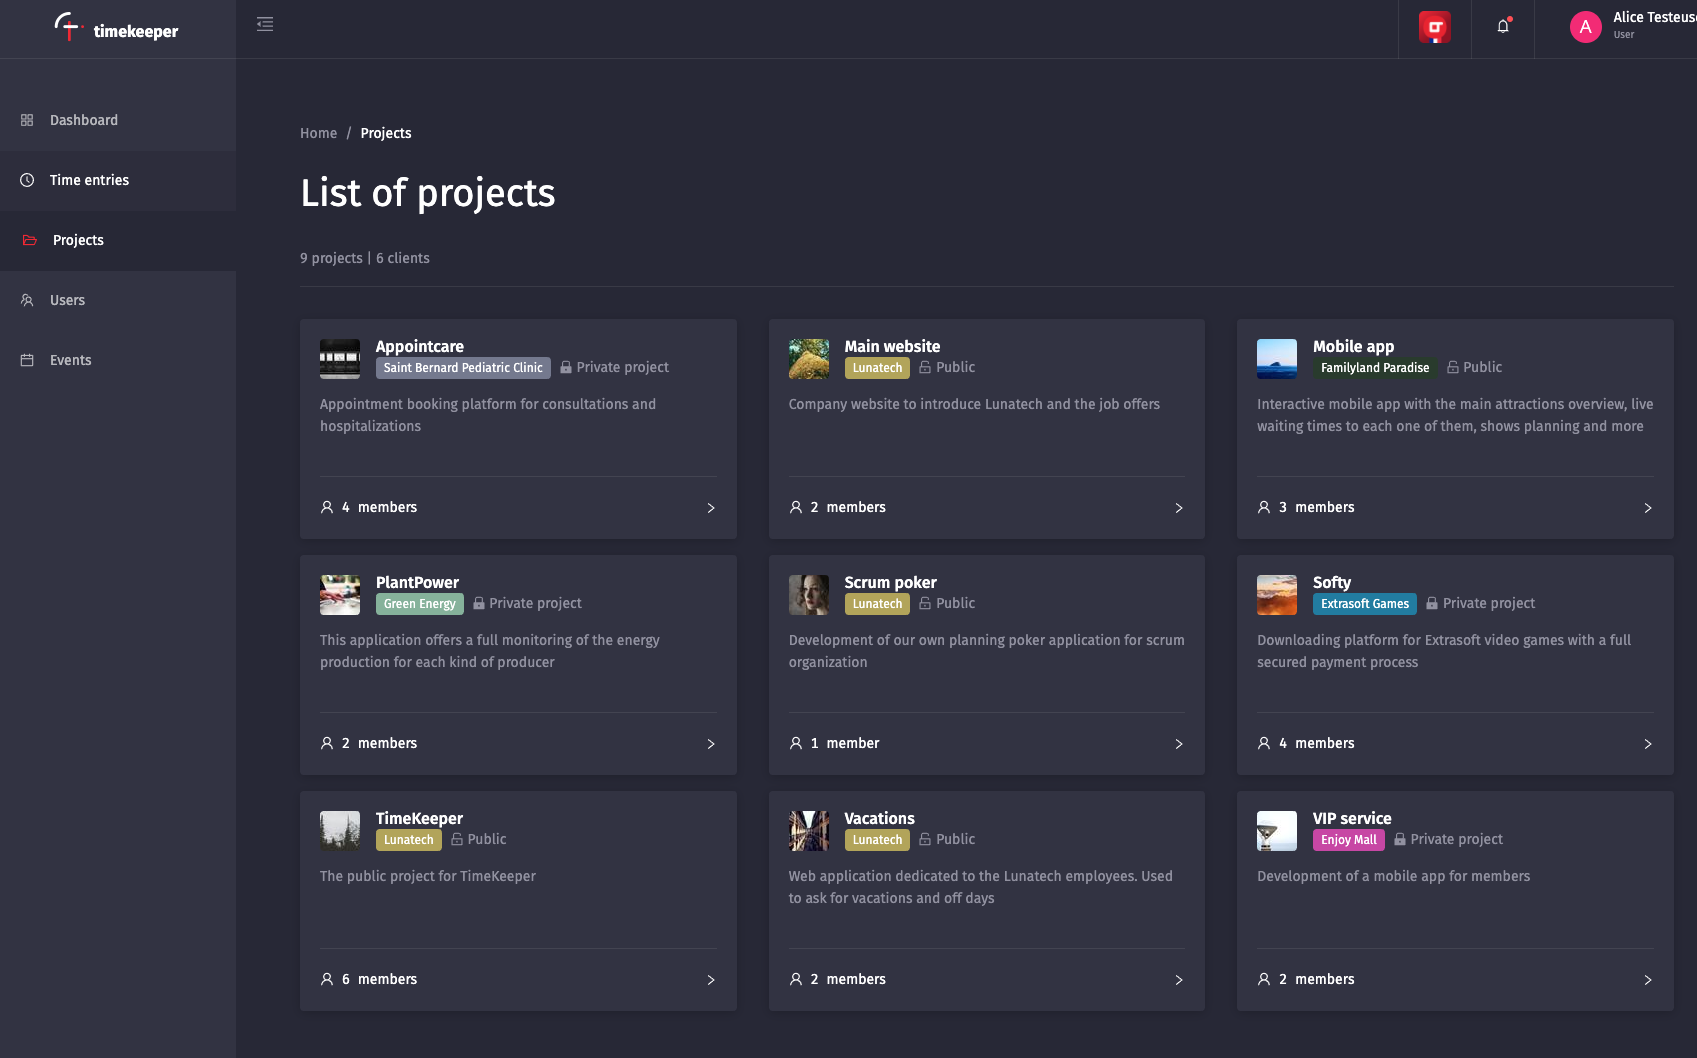Follow the Home breadcrumb link

(x=318, y=133)
